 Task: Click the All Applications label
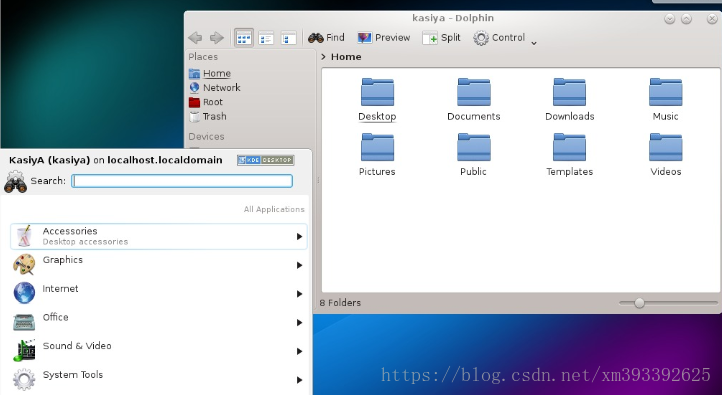point(274,209)
